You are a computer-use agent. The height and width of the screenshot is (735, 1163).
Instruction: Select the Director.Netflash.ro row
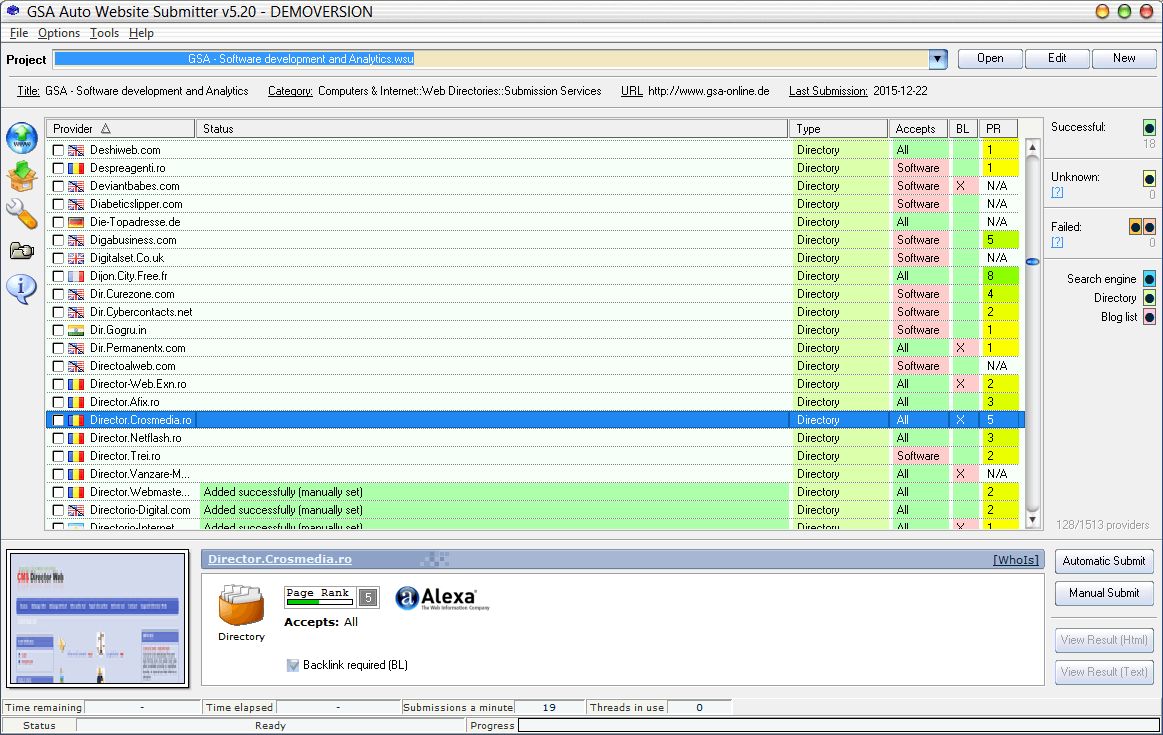pos(535,438)
